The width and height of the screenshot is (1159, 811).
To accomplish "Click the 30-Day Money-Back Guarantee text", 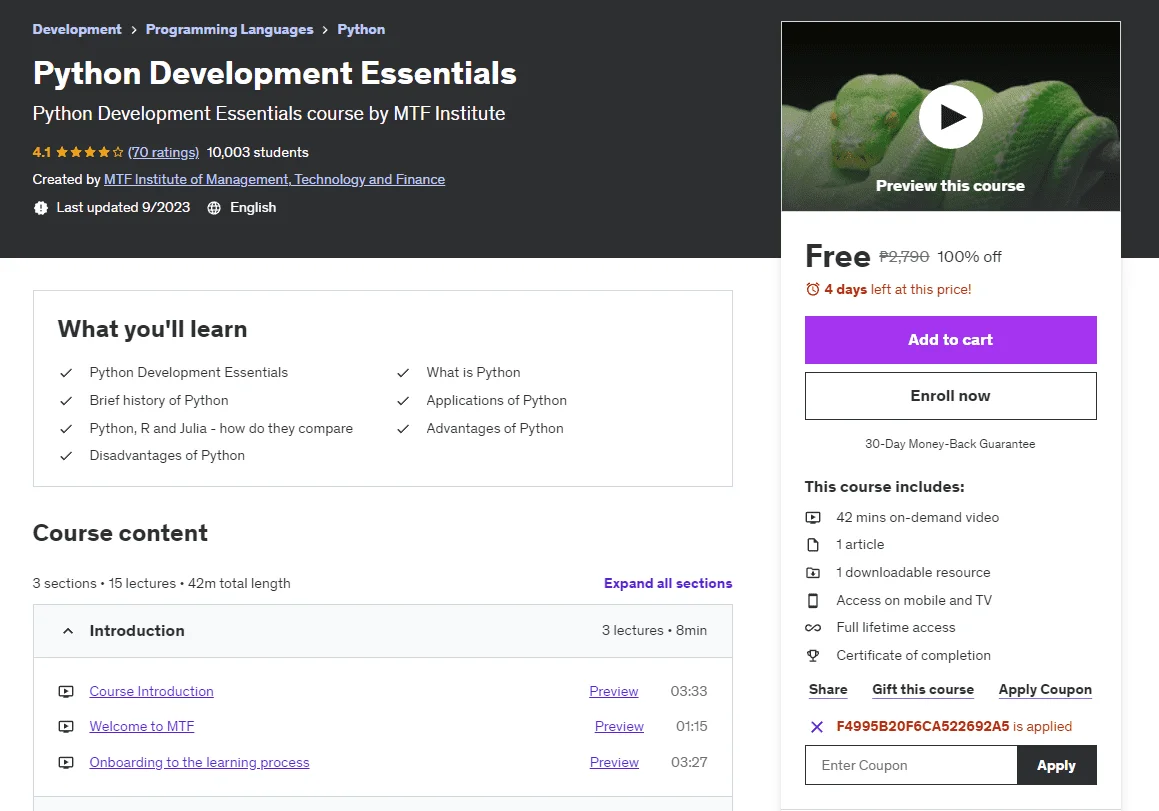I will click(950, 444).
